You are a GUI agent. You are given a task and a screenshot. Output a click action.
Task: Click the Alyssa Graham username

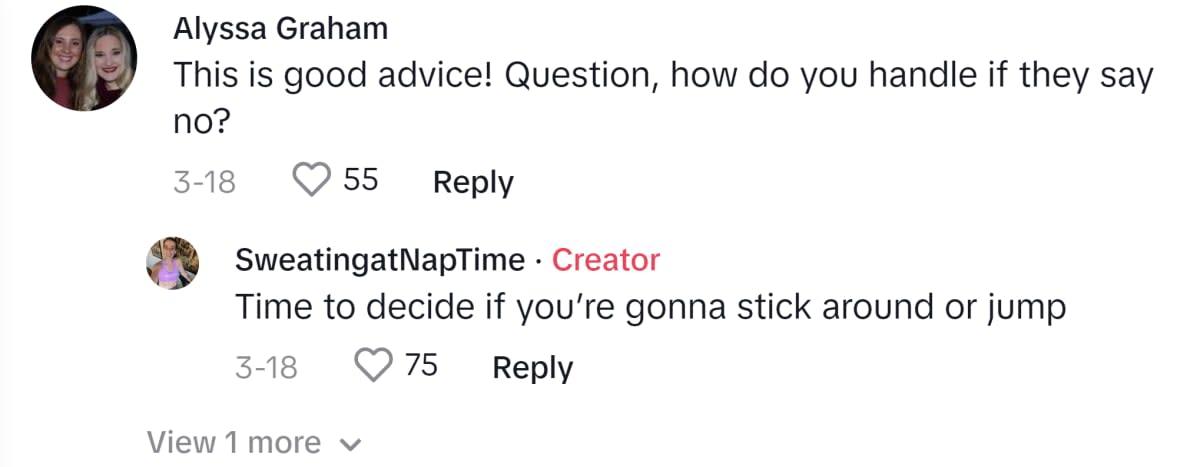(x=280, y=30)
